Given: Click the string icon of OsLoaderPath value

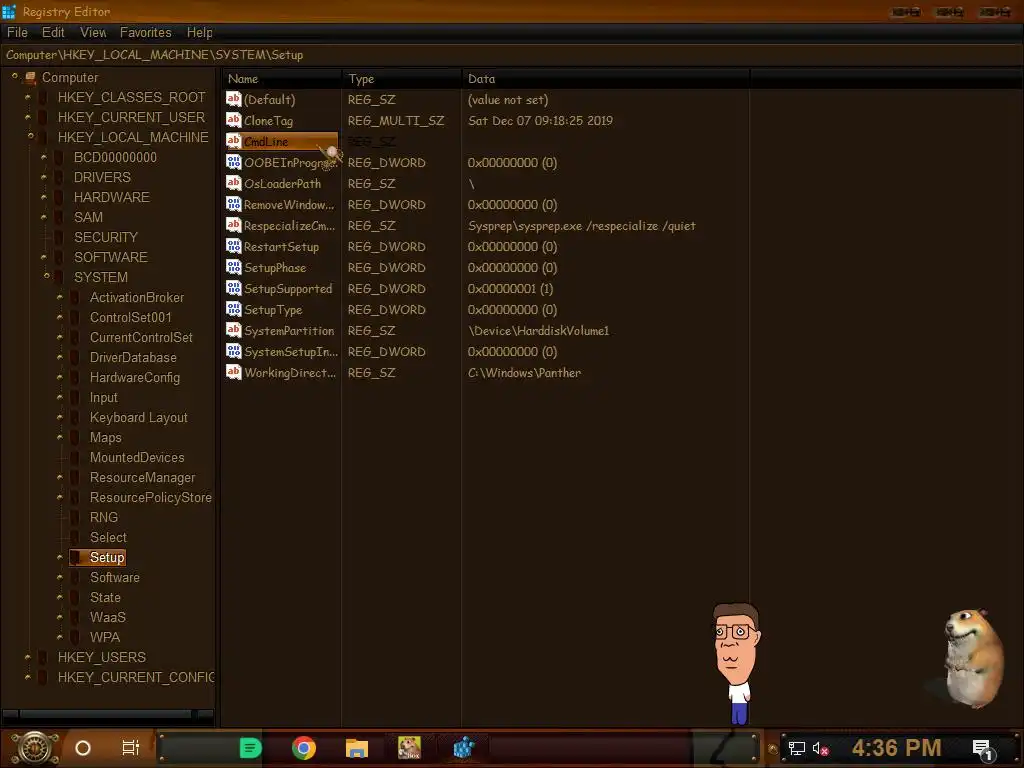Looking at the screenshot, I should [x=233, y=183].
